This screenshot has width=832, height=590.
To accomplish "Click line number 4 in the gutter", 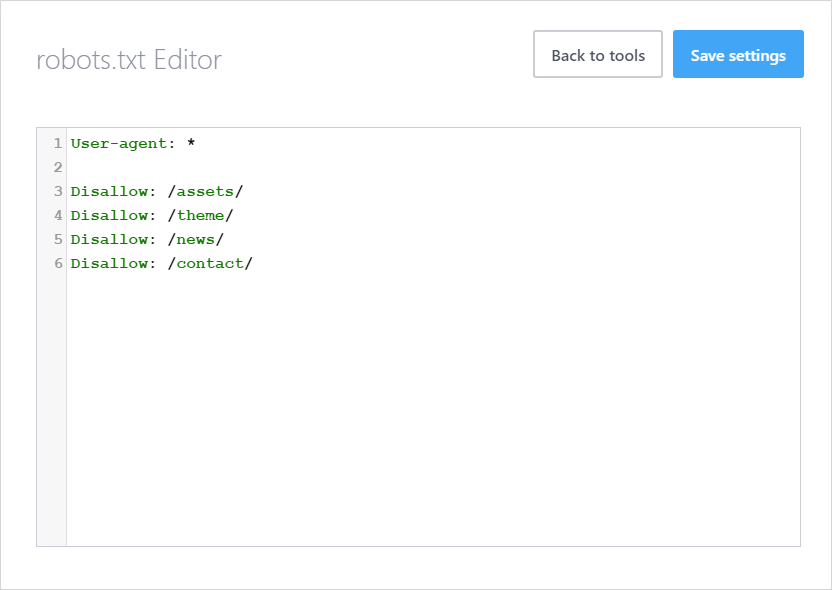I will click(x=57, y=215).
